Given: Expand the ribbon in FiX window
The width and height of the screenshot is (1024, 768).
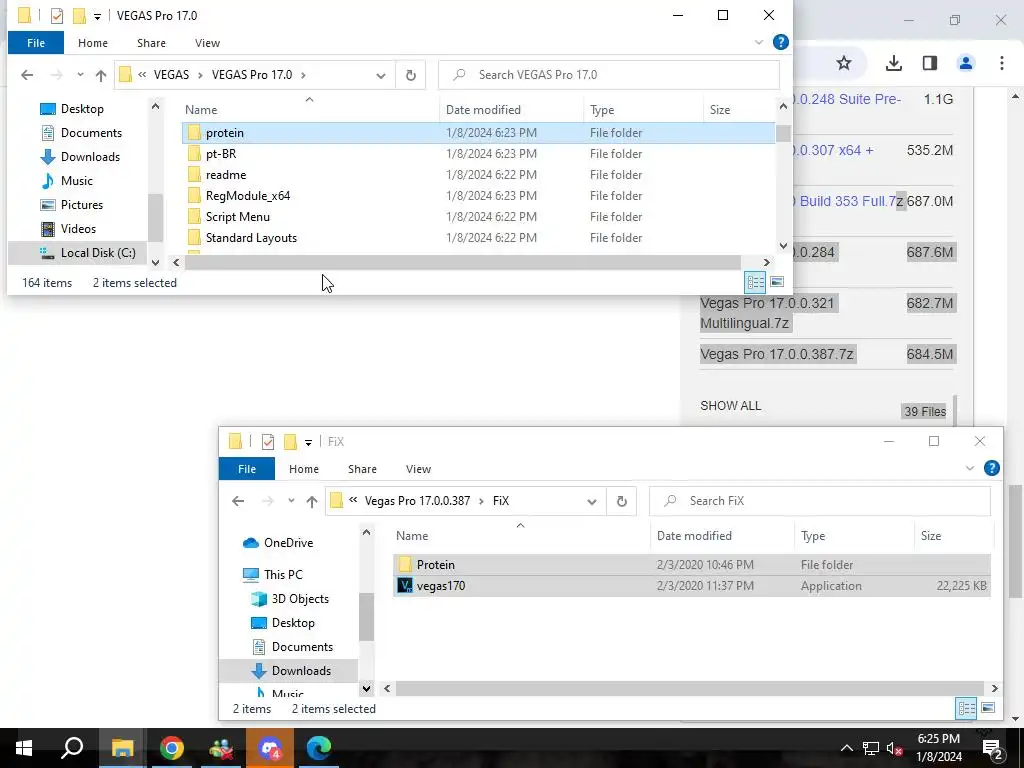Looking at the screenshot, I should (970, 468).
